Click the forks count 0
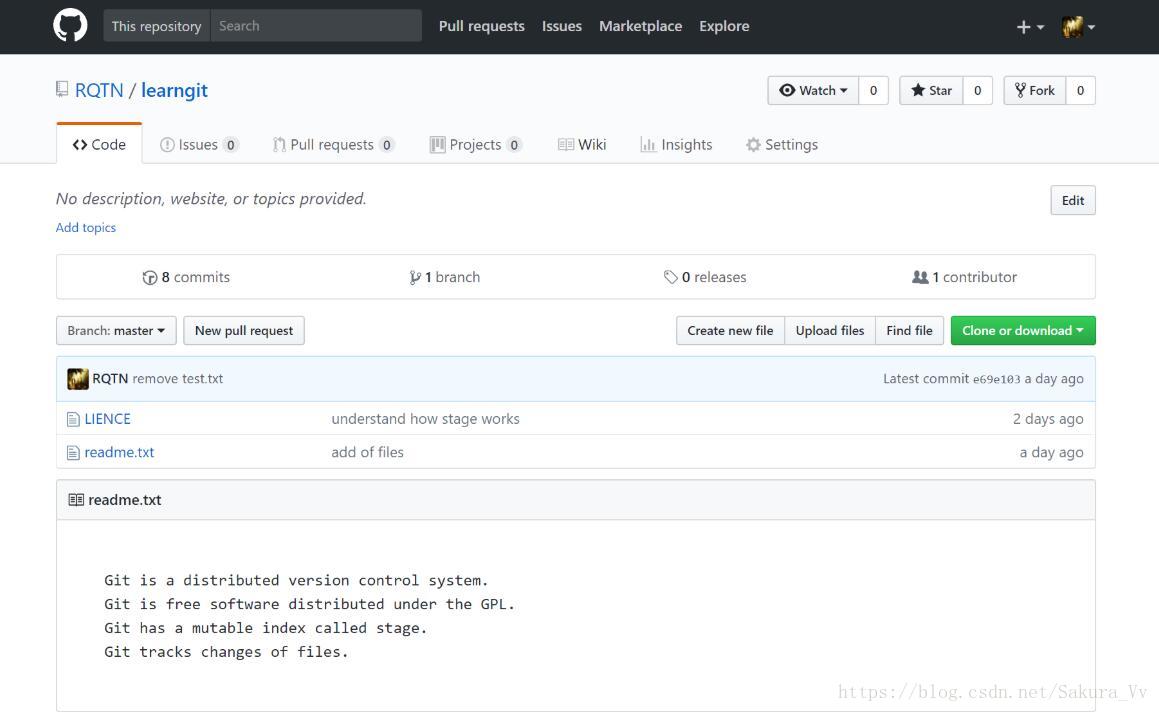Image resolution: width=1159 pixels, height=712 pixels. coord(1081,90)
